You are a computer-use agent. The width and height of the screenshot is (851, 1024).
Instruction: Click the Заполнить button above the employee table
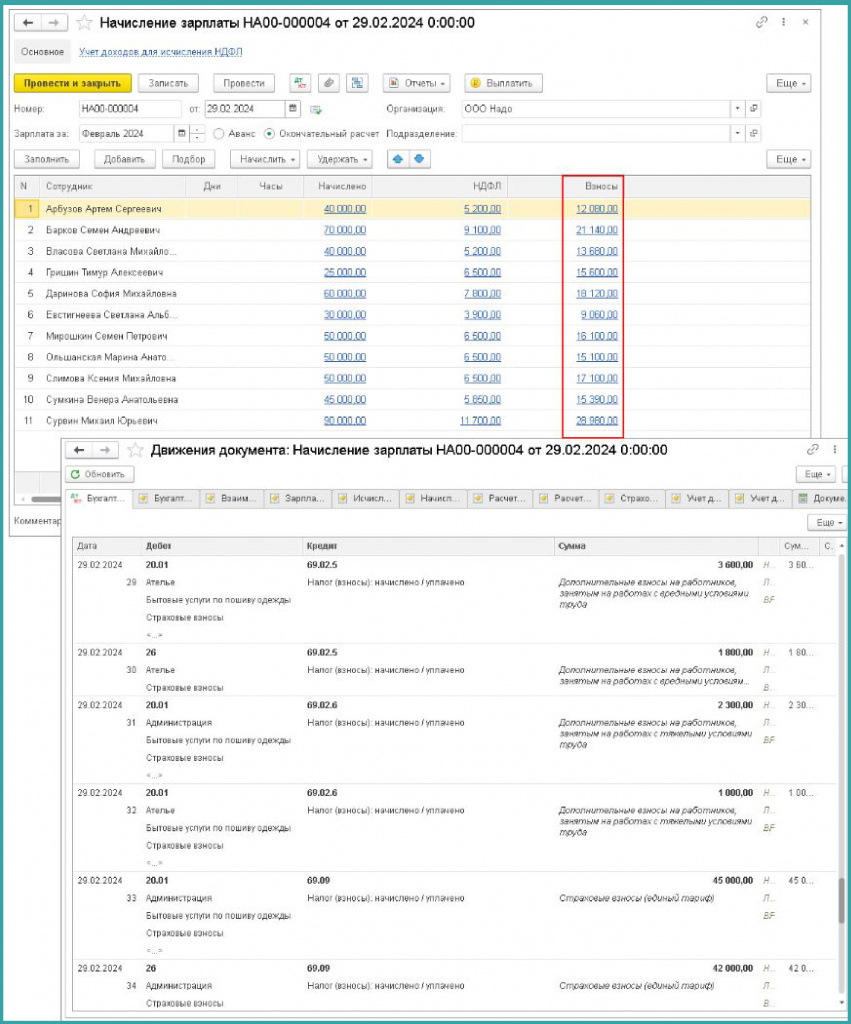pos(46,159)
